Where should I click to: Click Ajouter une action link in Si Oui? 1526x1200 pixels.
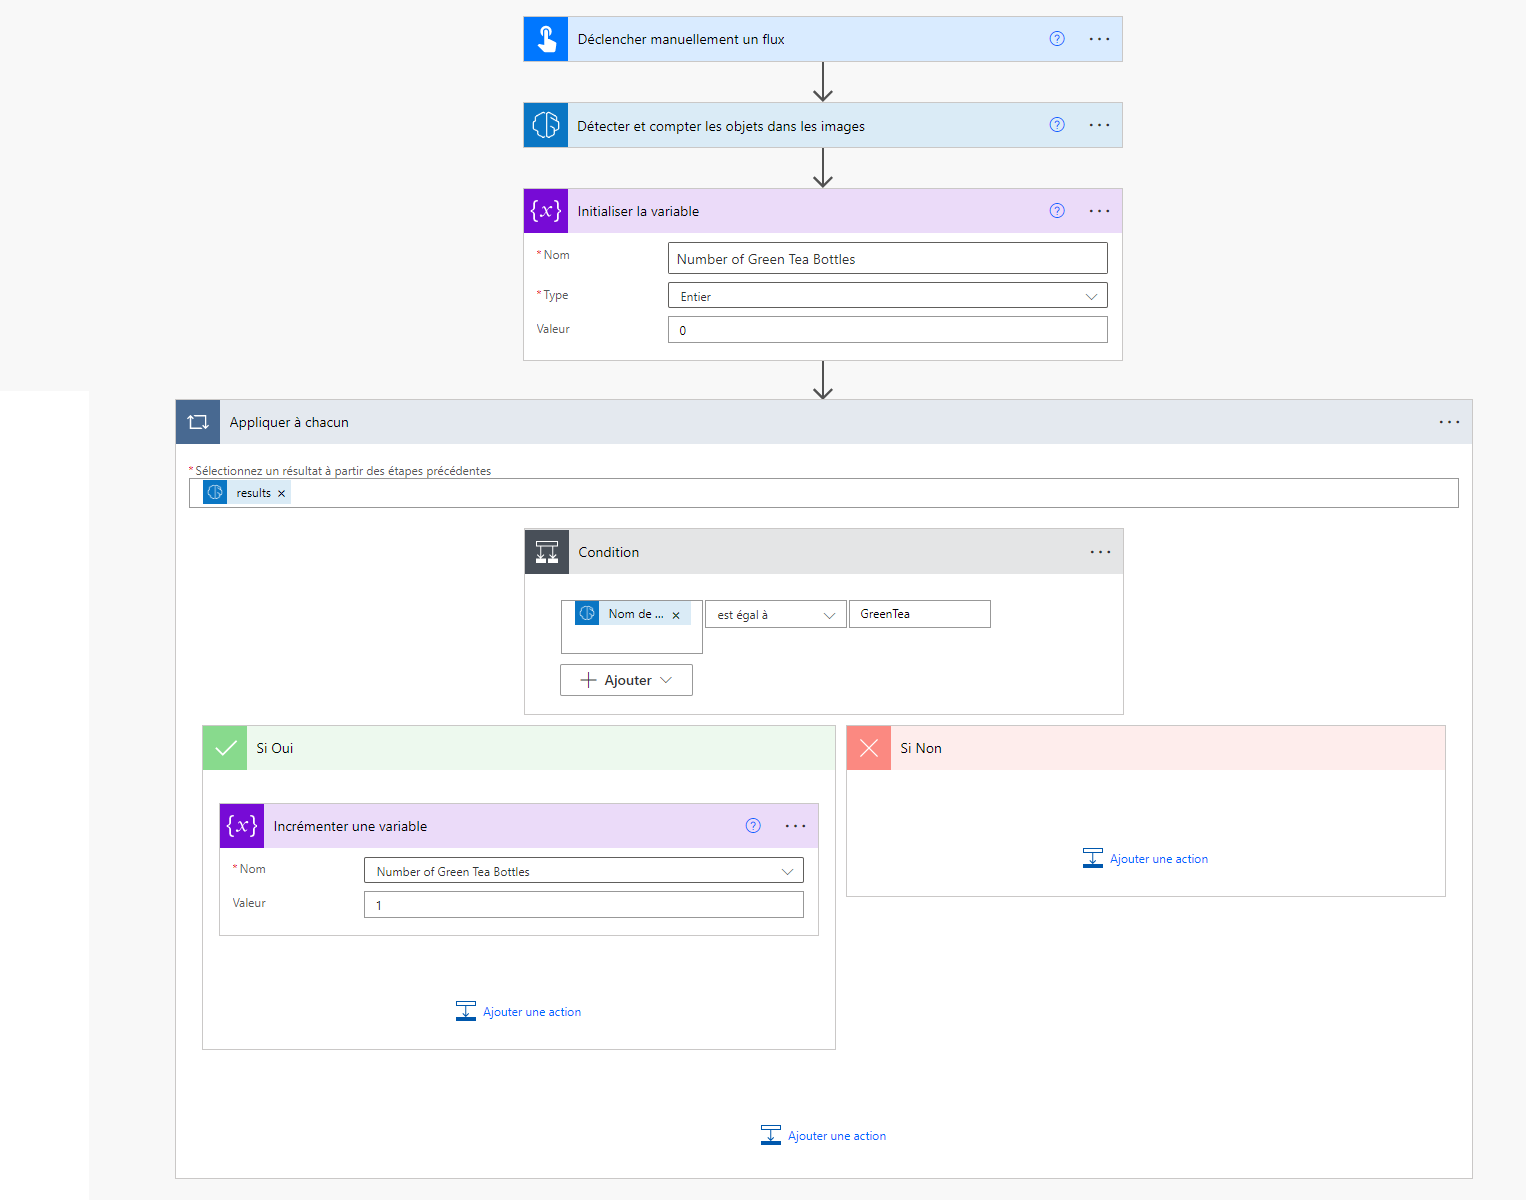click(531, 1012)
